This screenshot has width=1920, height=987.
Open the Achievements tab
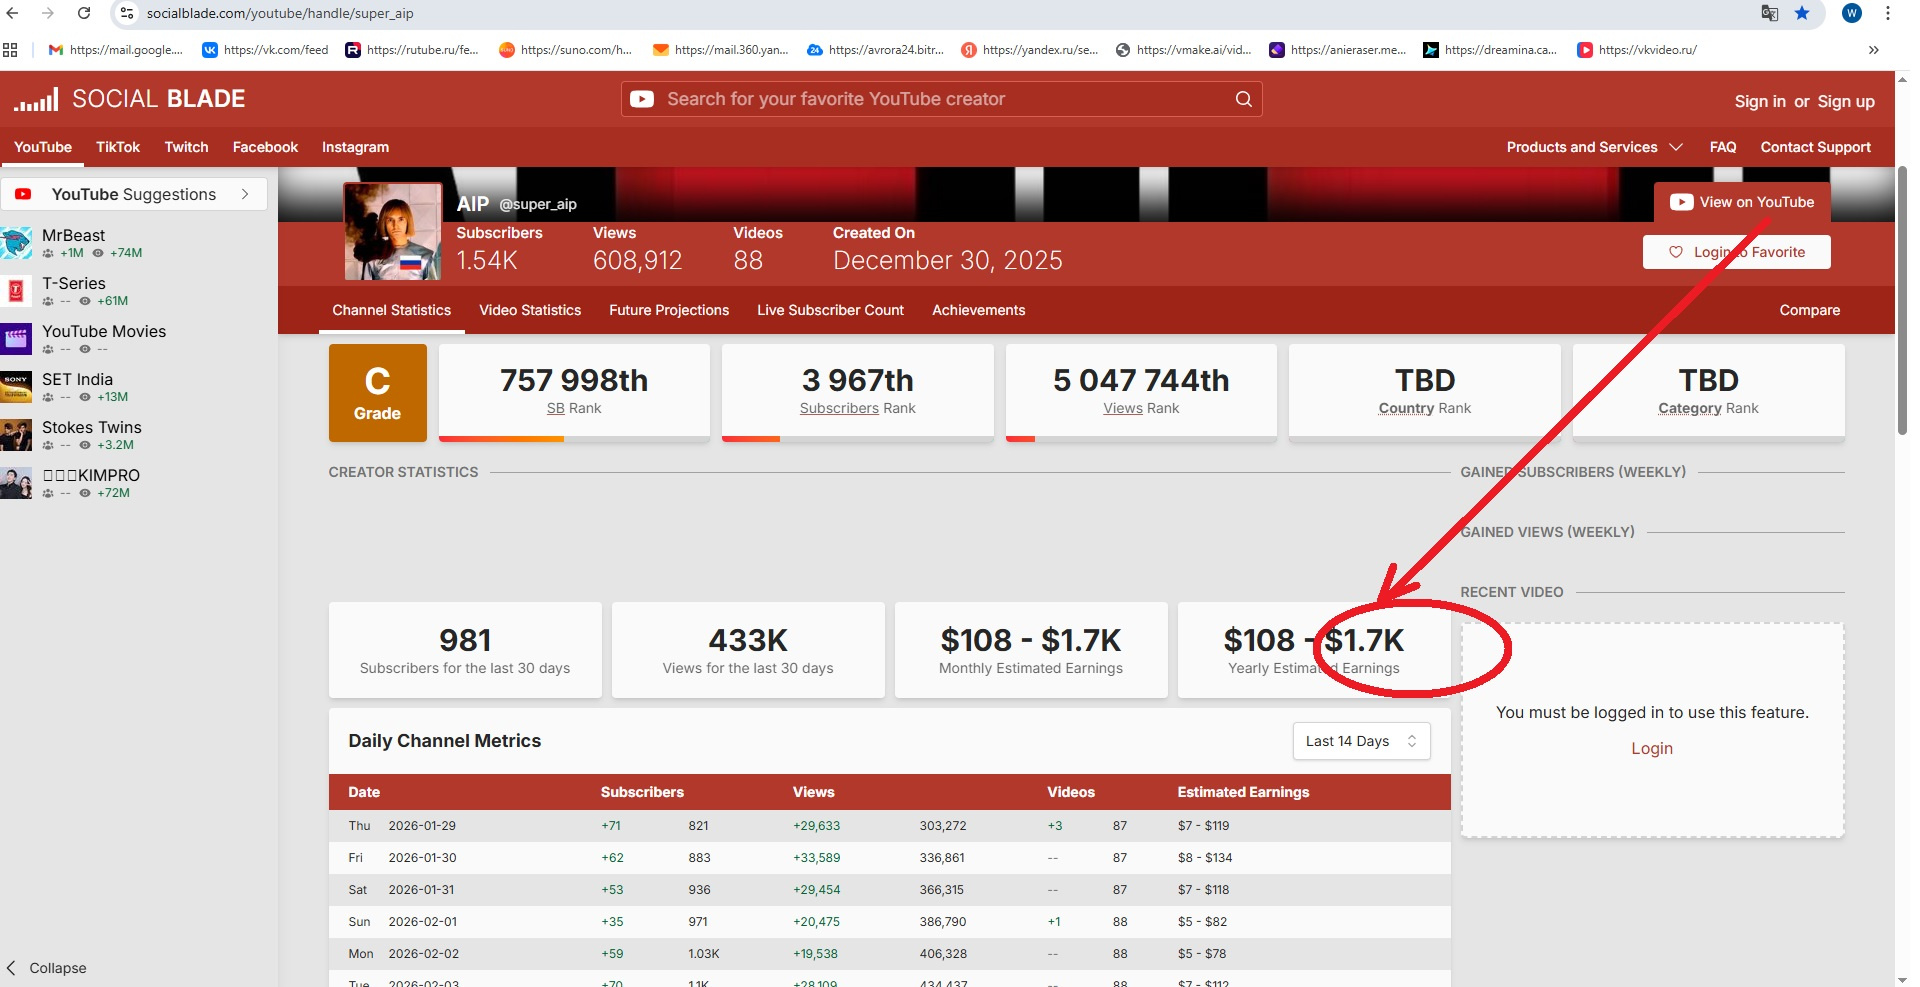pyautogui.click(x=979, y=310)
